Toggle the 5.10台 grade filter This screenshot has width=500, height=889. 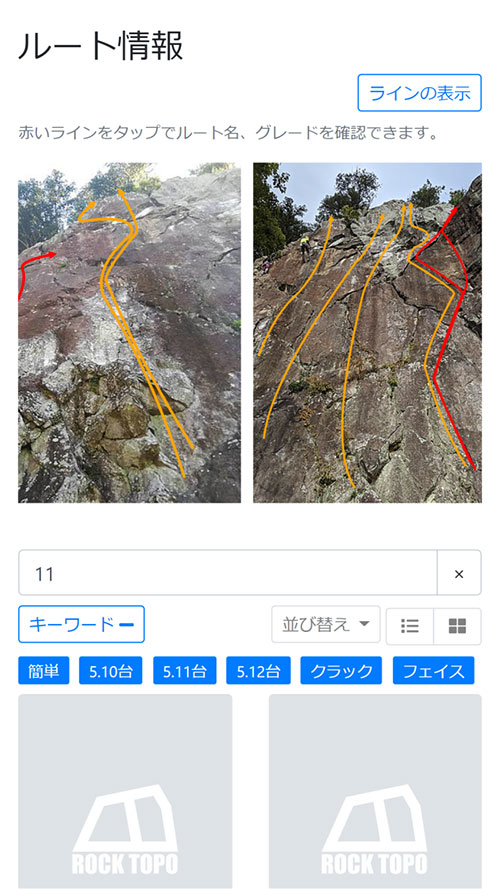pos(111,671)
